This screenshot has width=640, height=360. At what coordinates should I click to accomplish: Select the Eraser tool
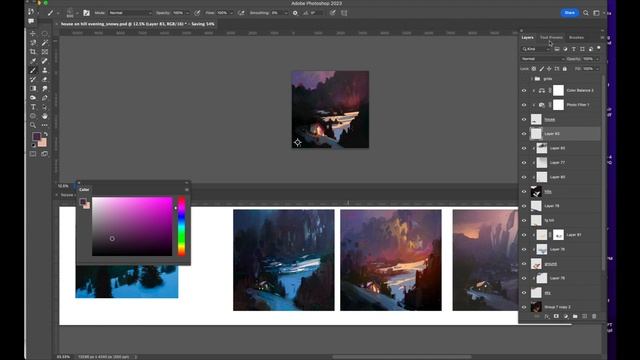click(44, 79)
